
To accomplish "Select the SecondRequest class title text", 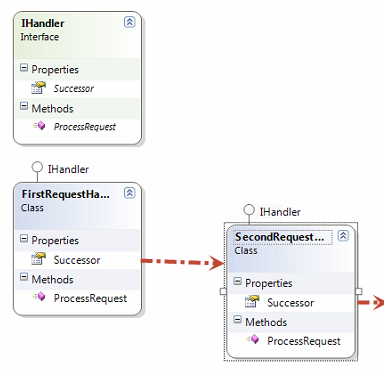I will click(x=280, y=237).
